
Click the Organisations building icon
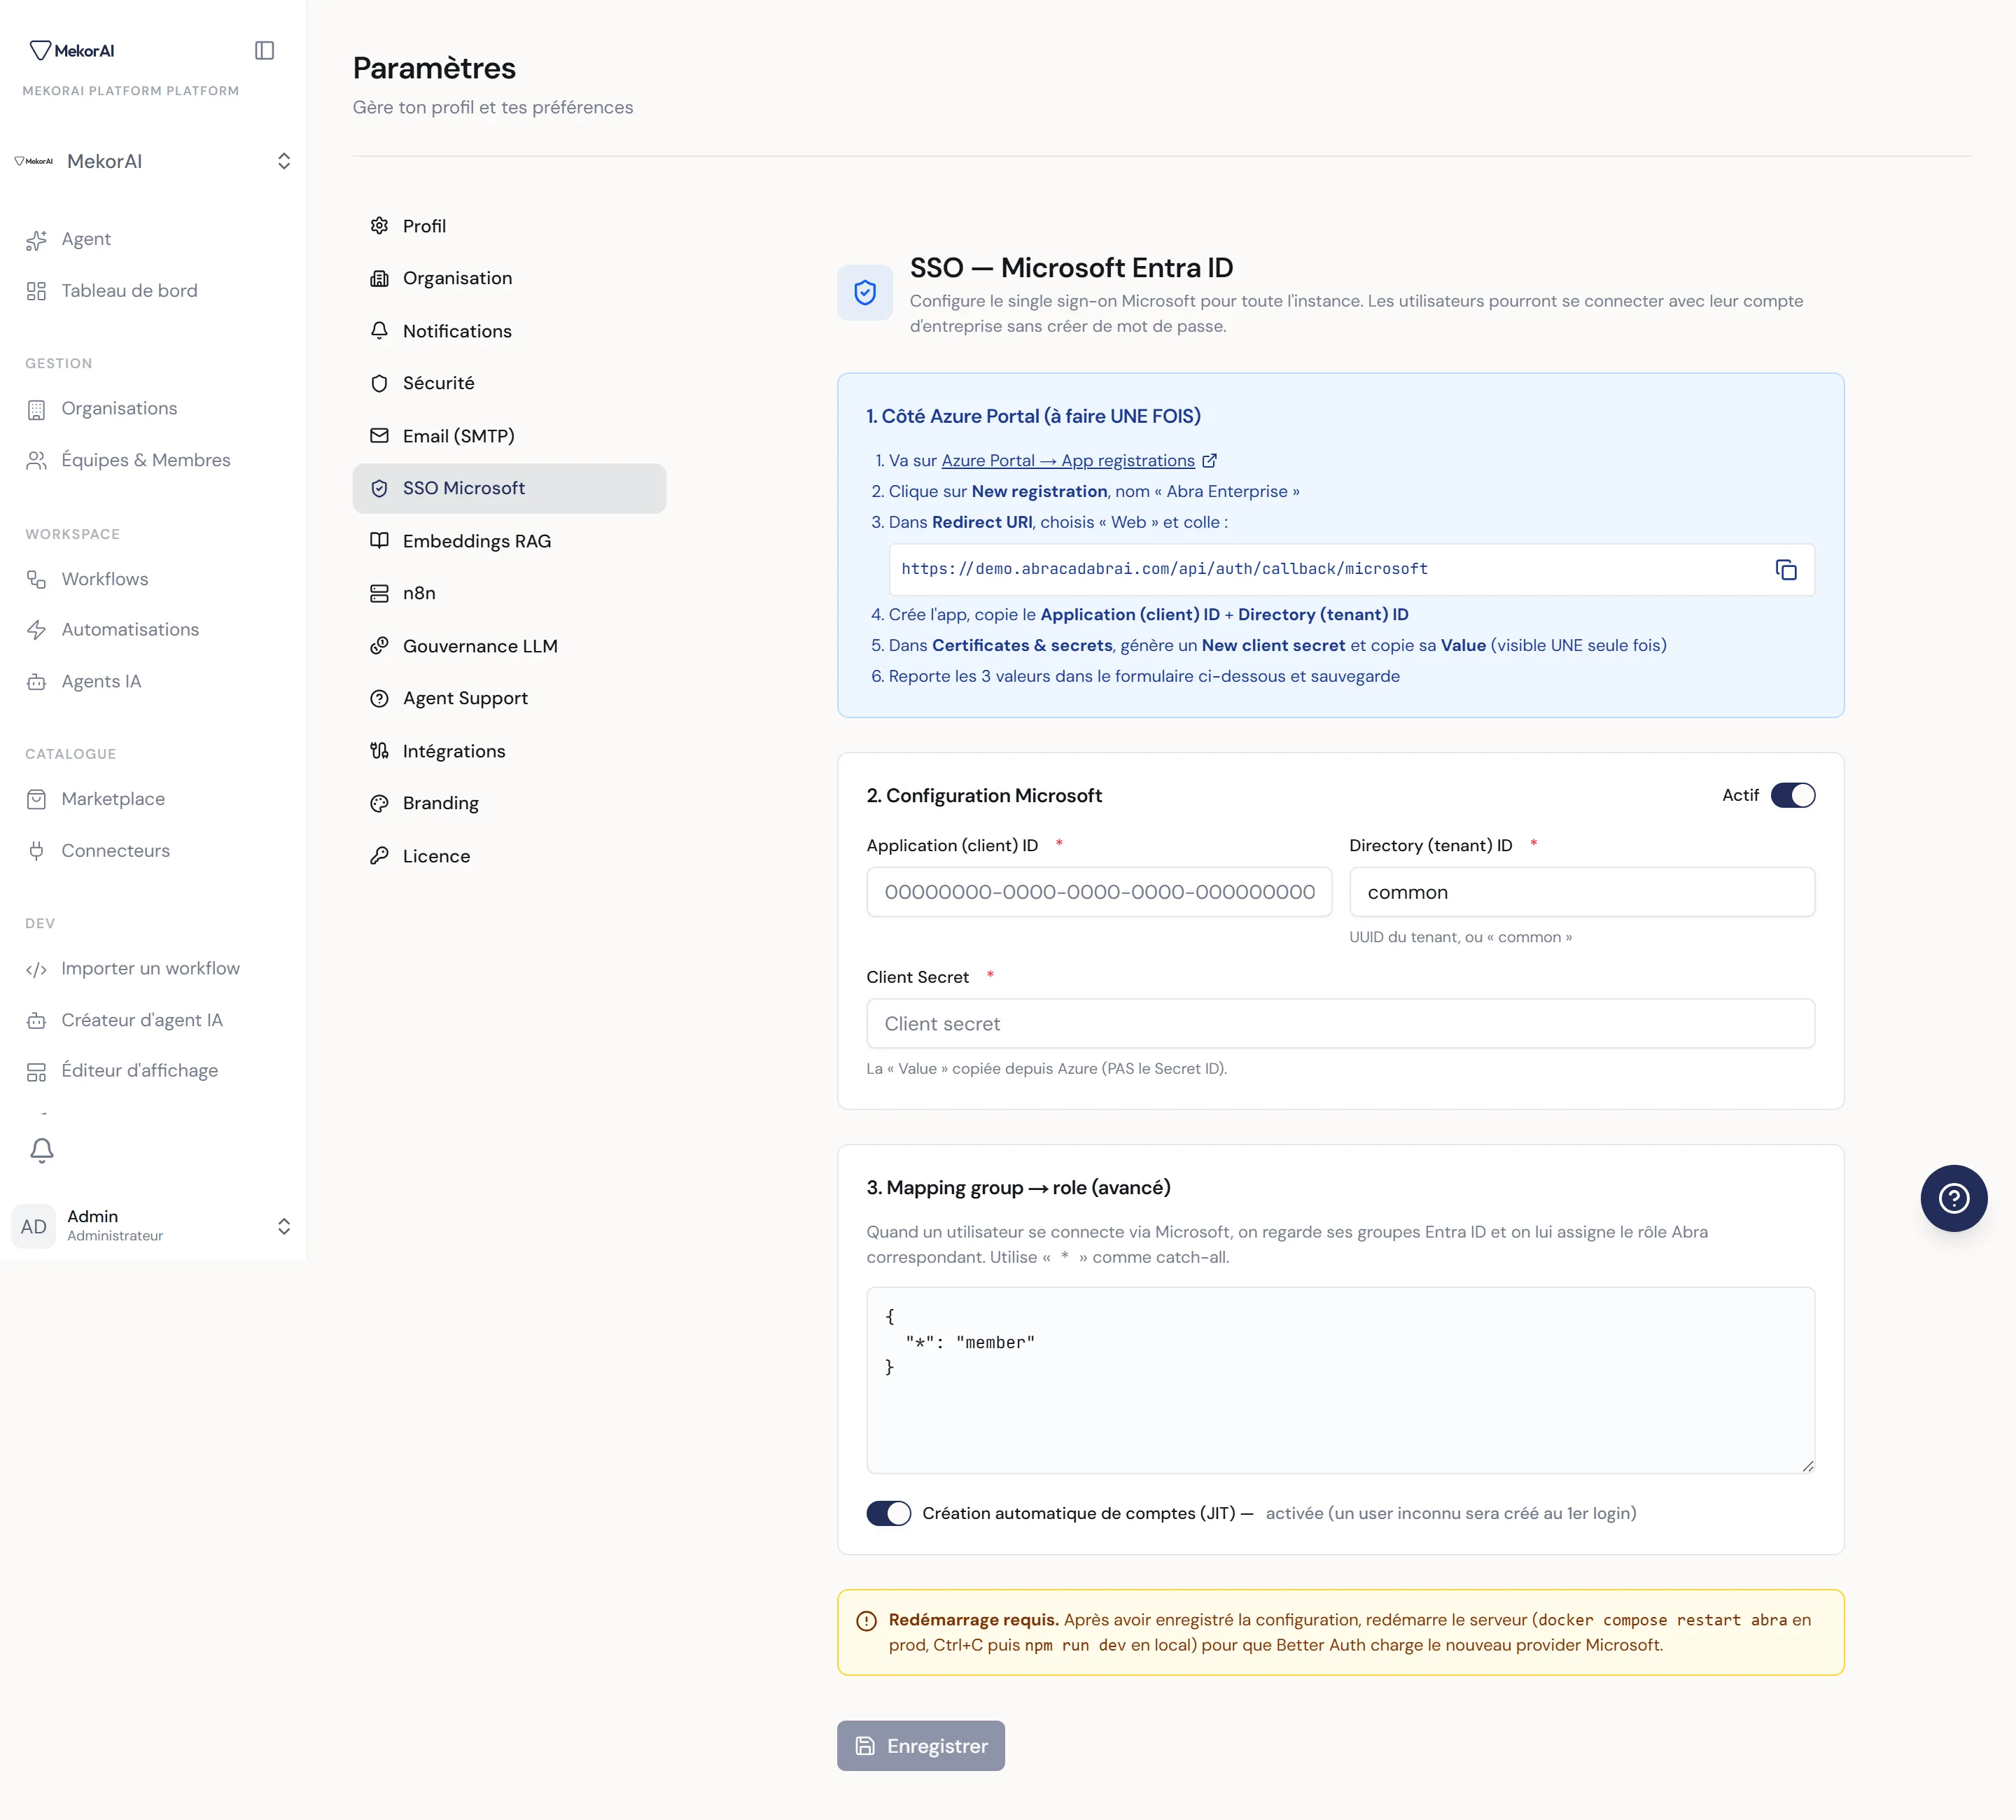click(x=37, y=409)
